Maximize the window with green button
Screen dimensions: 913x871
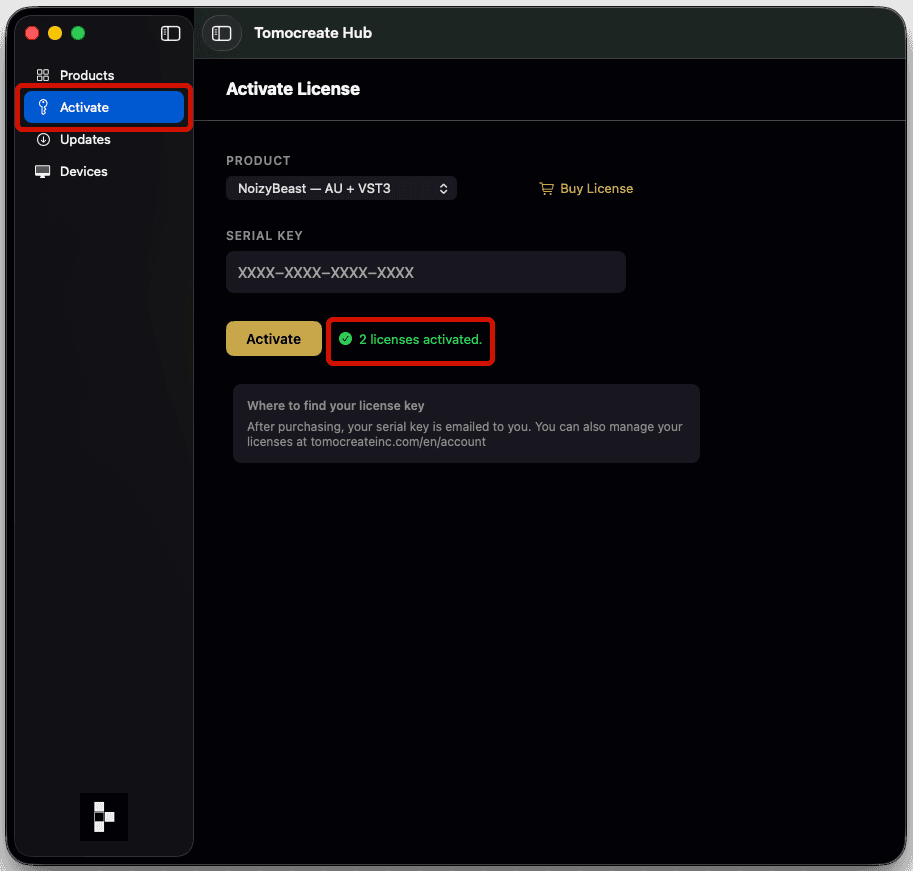[78, 33]
